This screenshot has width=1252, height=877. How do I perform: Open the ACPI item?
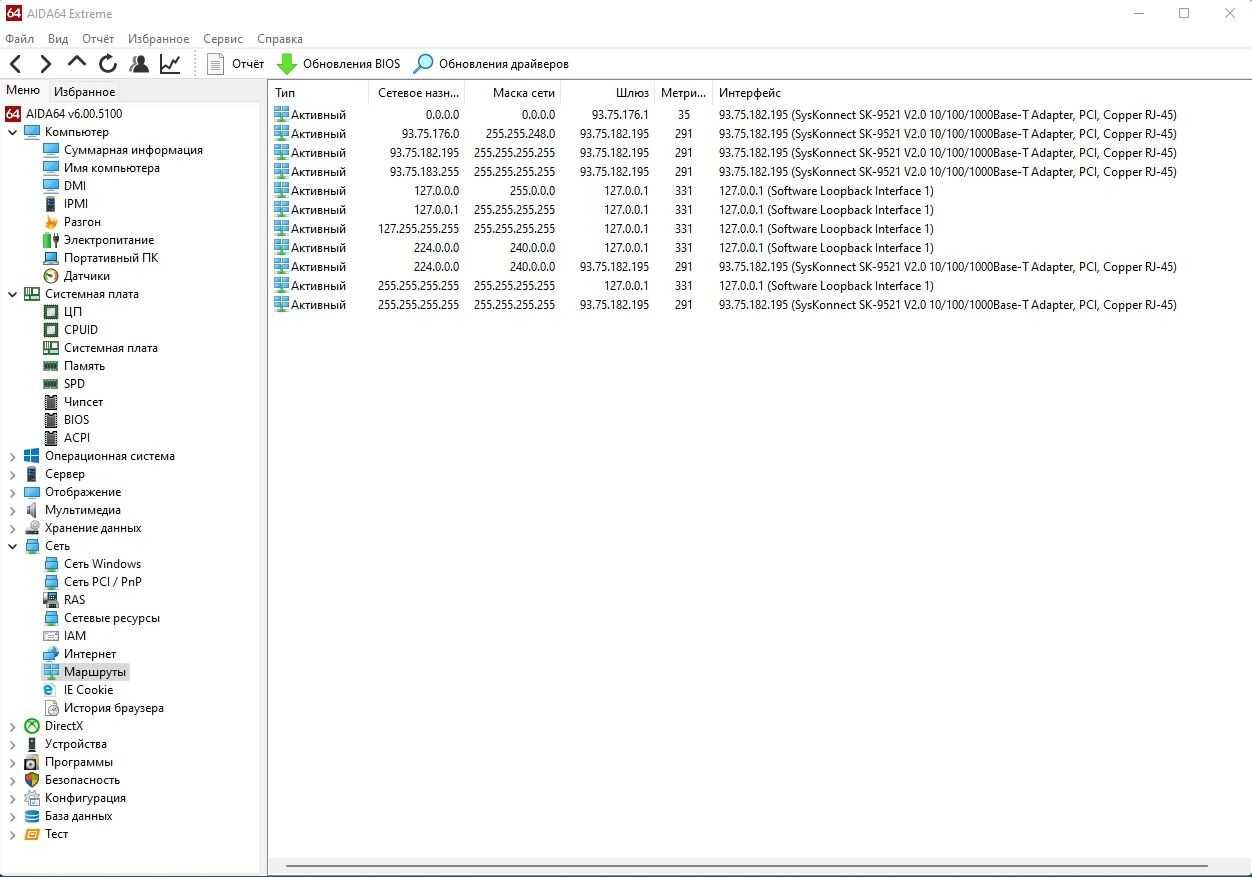pyautogui.click(x=66, y=438)
